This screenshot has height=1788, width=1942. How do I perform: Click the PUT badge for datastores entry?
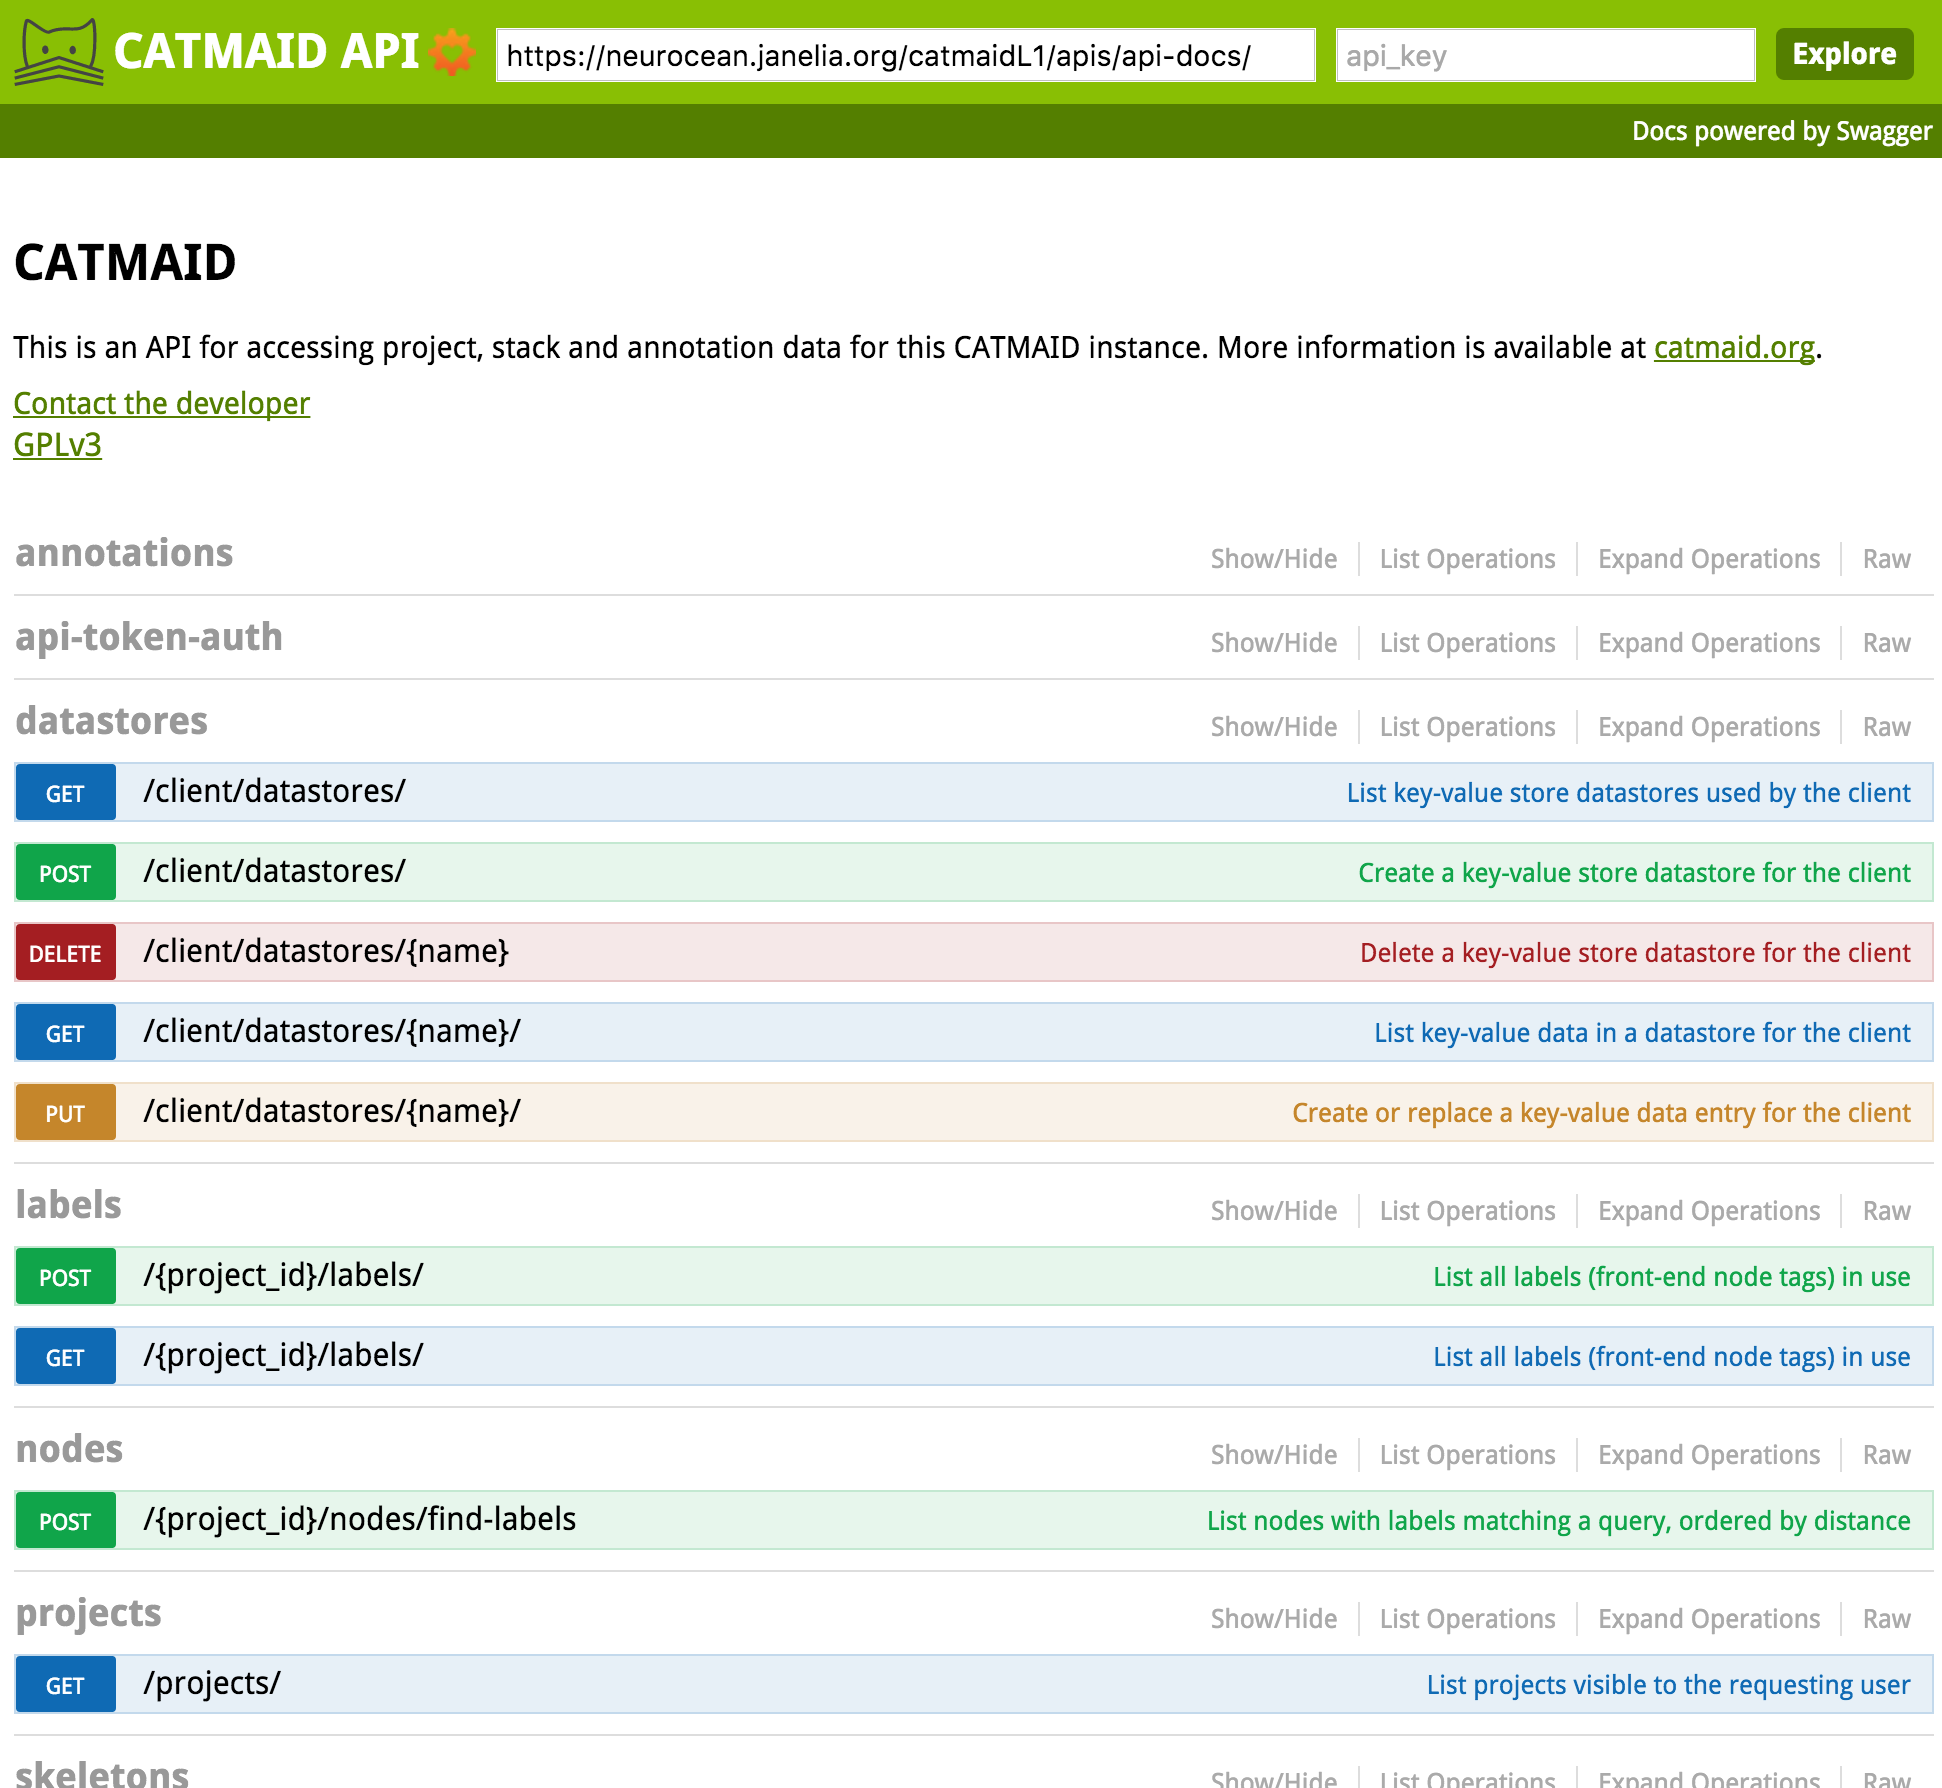pos(65,1113)
